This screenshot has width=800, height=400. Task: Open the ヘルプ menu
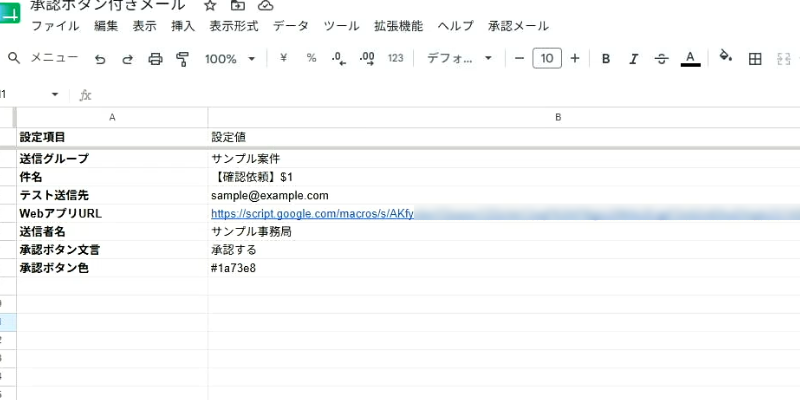(x=456, y=26)
